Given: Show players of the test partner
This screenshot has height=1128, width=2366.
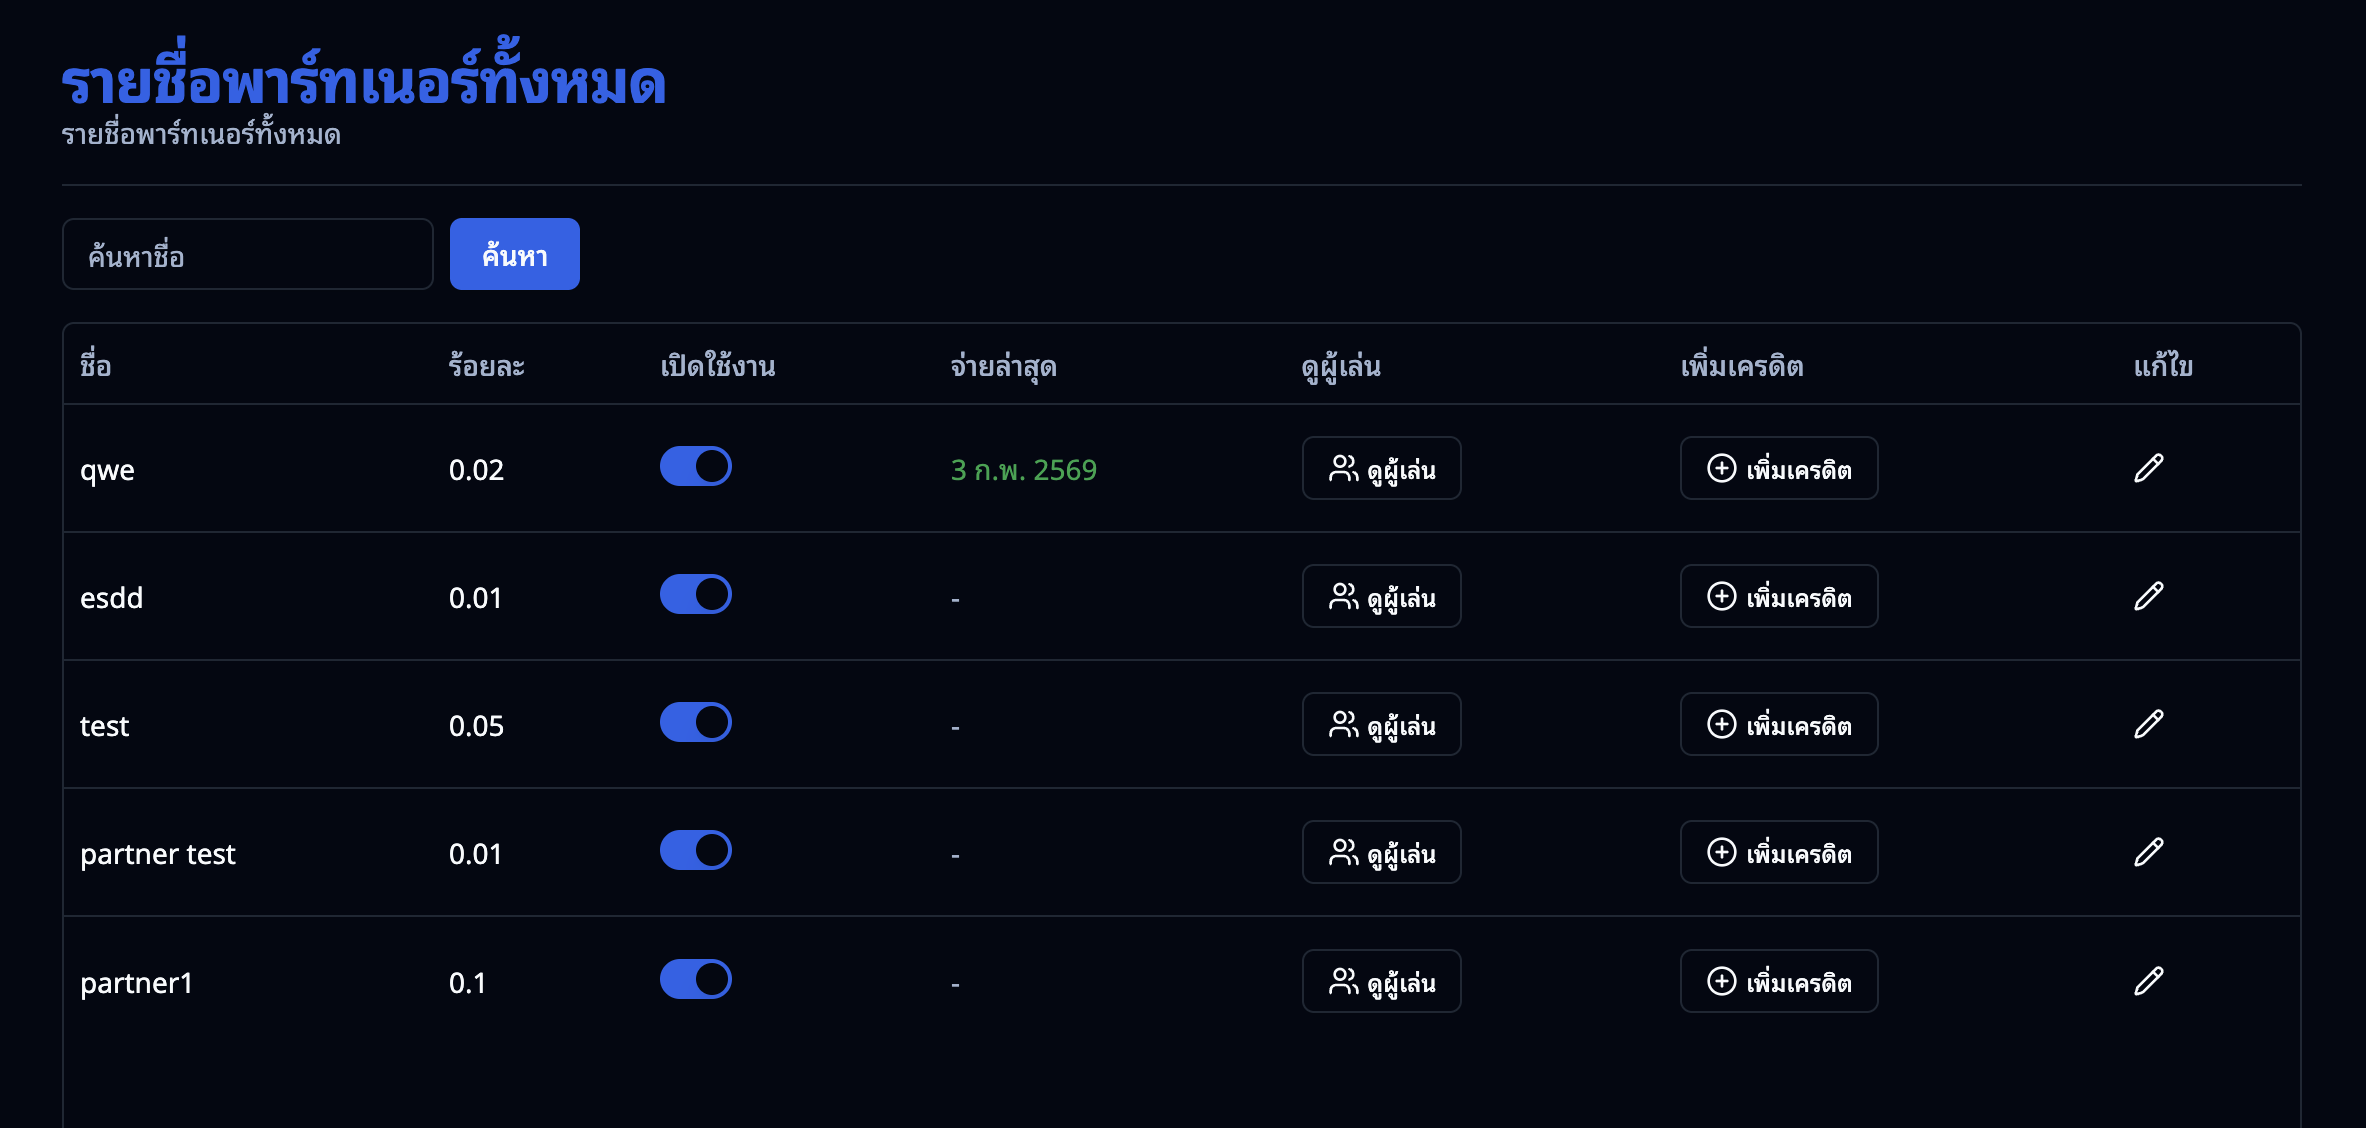Looking at the screenshot, I should pos(1381,724).
